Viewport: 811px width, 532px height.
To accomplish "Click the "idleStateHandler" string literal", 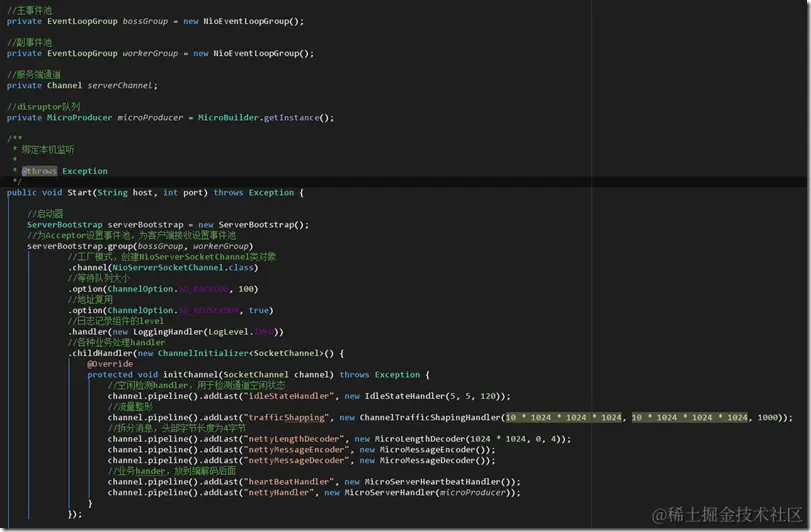I will [x=289, y=396].
